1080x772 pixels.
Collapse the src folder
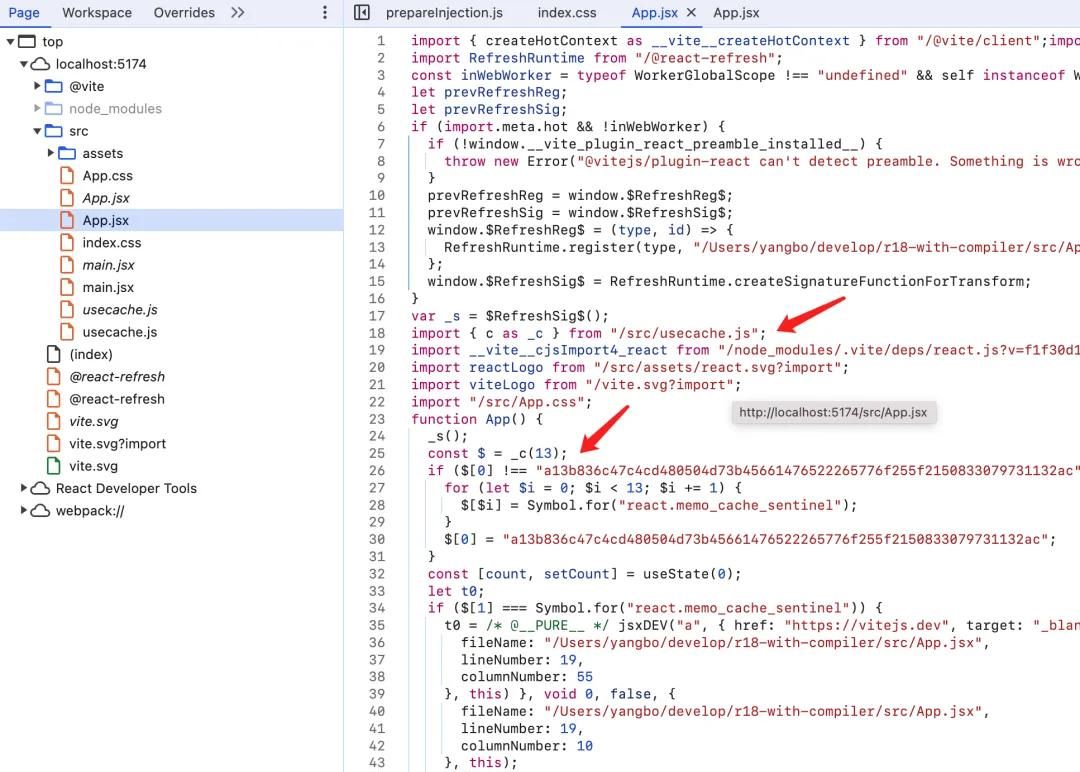click(35, 130)
